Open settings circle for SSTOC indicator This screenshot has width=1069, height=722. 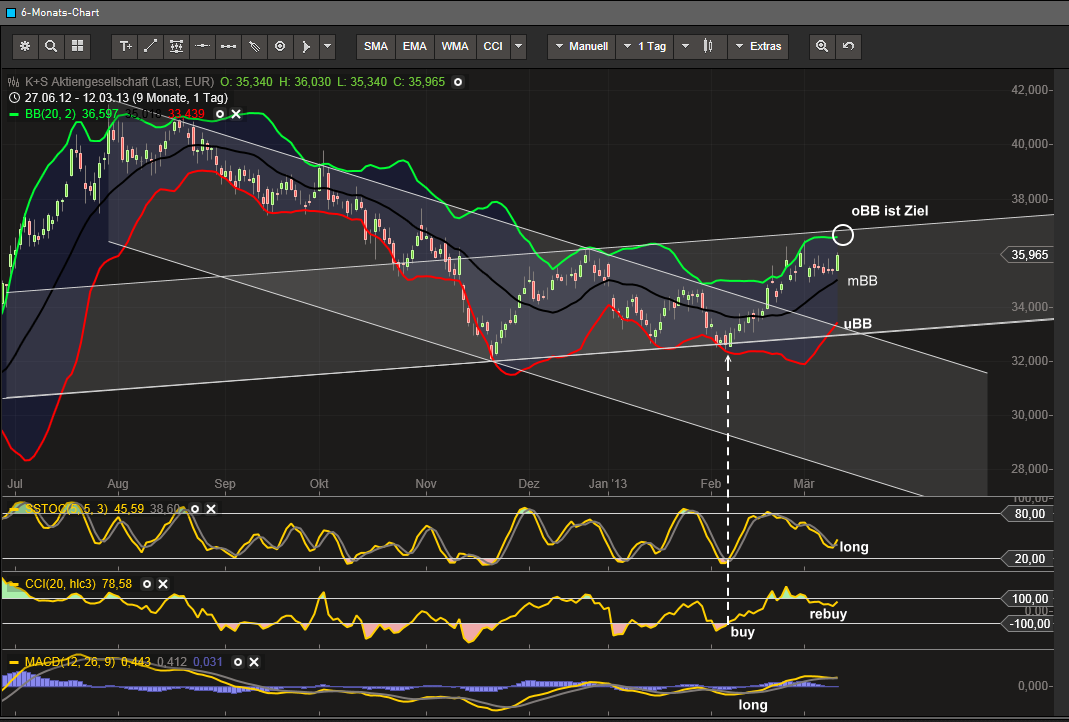pos(194,509)
